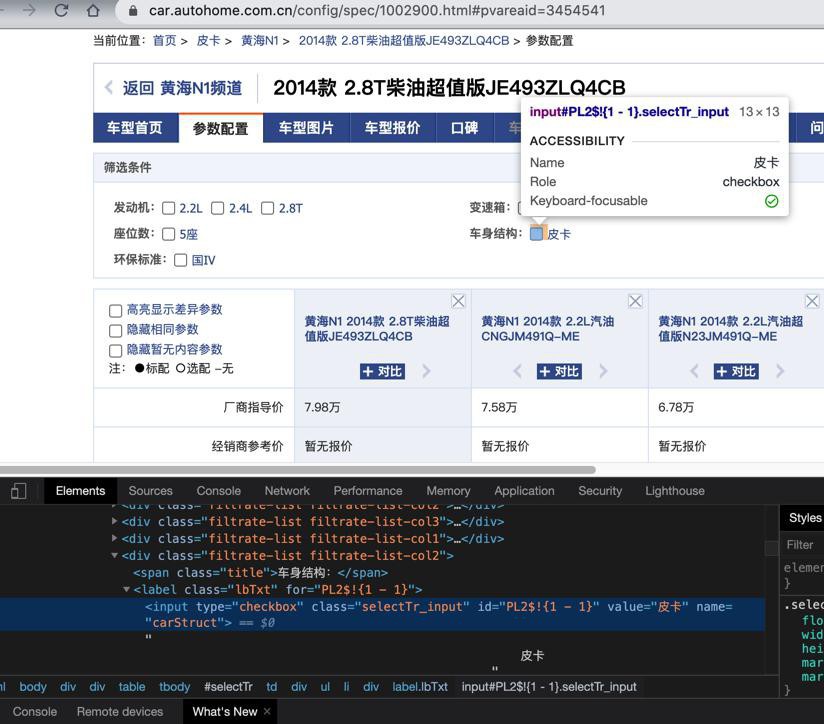Image resolution: width=824 pixels, height=724 pixels.
Task: Switch to DevTools Sources tab
Action: 150,491
